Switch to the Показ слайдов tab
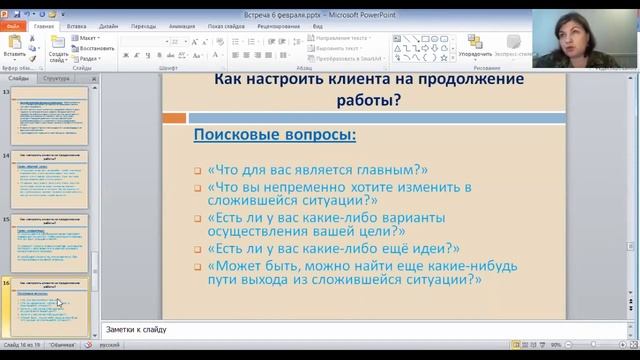Viewport: 640px width, 360px height. (226, 26)
